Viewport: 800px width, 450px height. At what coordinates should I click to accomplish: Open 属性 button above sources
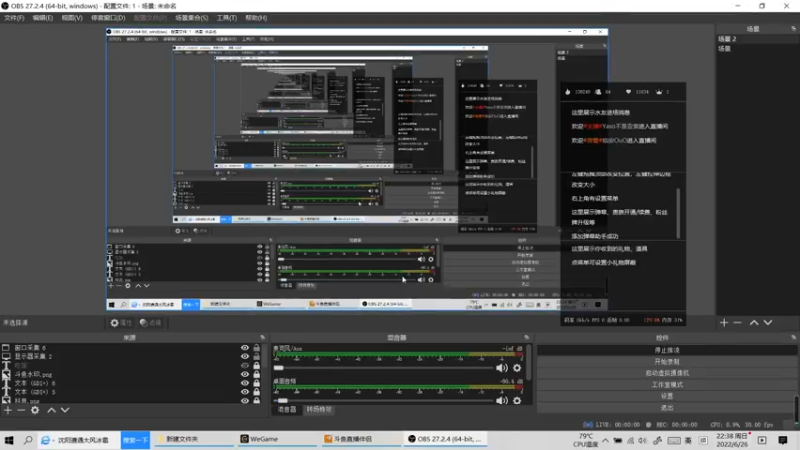[x=121, y=322]
